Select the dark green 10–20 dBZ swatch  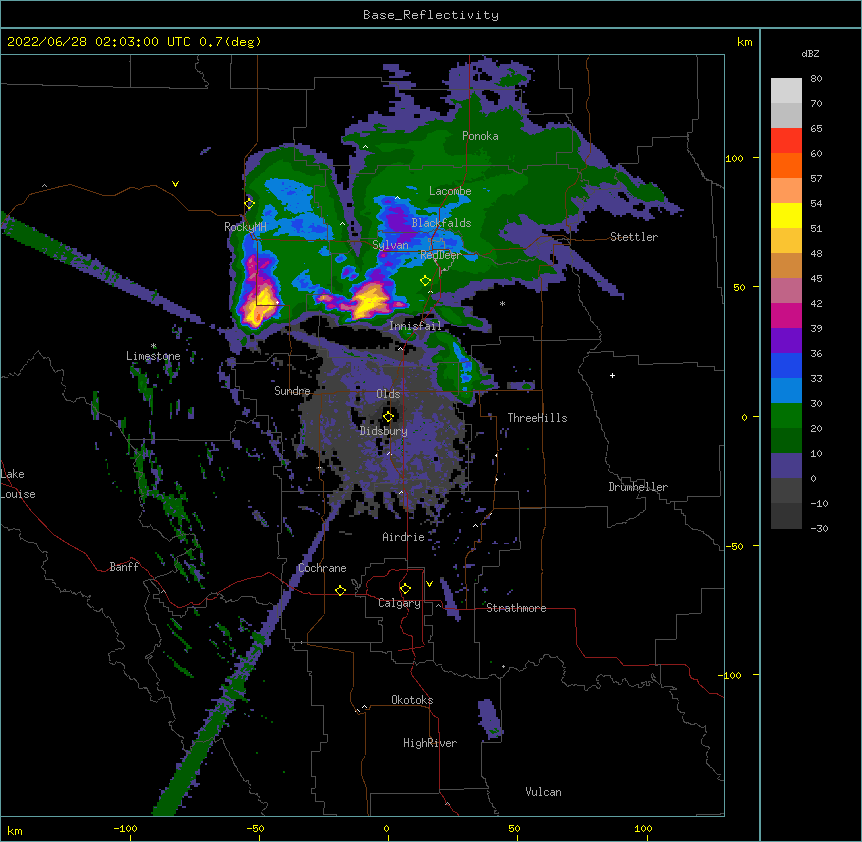tap(786, 441)
